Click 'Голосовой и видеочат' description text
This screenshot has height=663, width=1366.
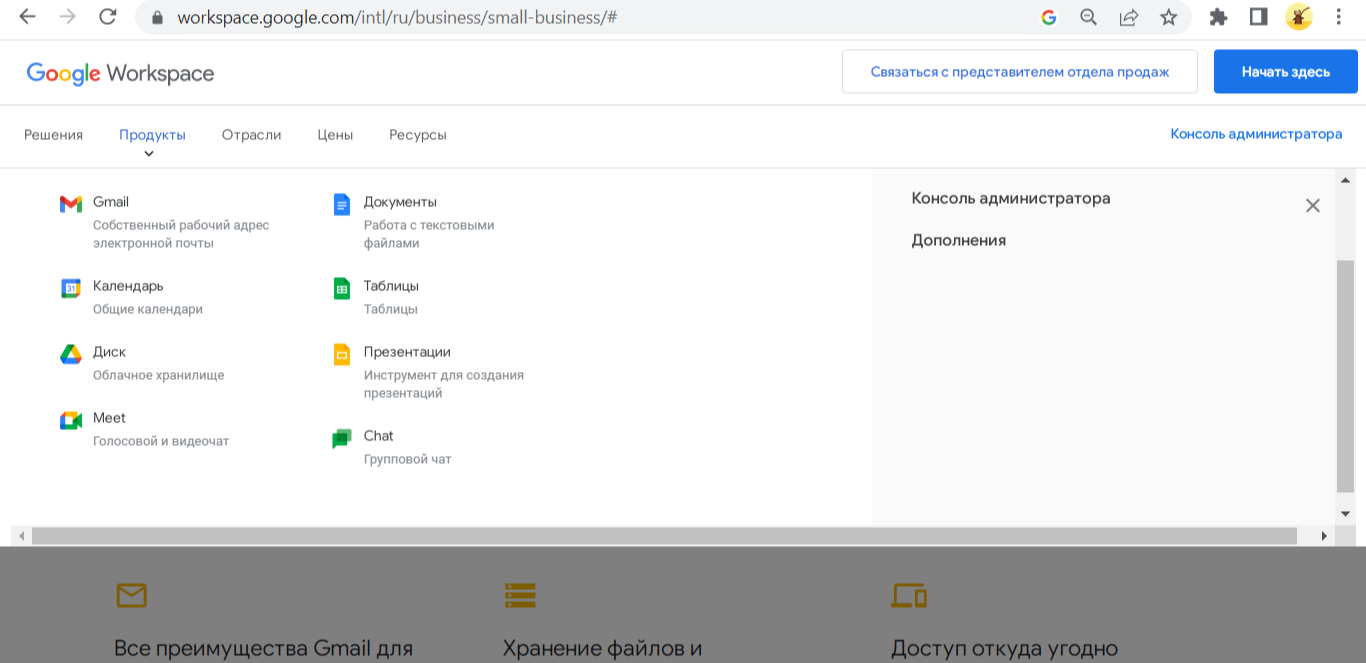point(161,442)
